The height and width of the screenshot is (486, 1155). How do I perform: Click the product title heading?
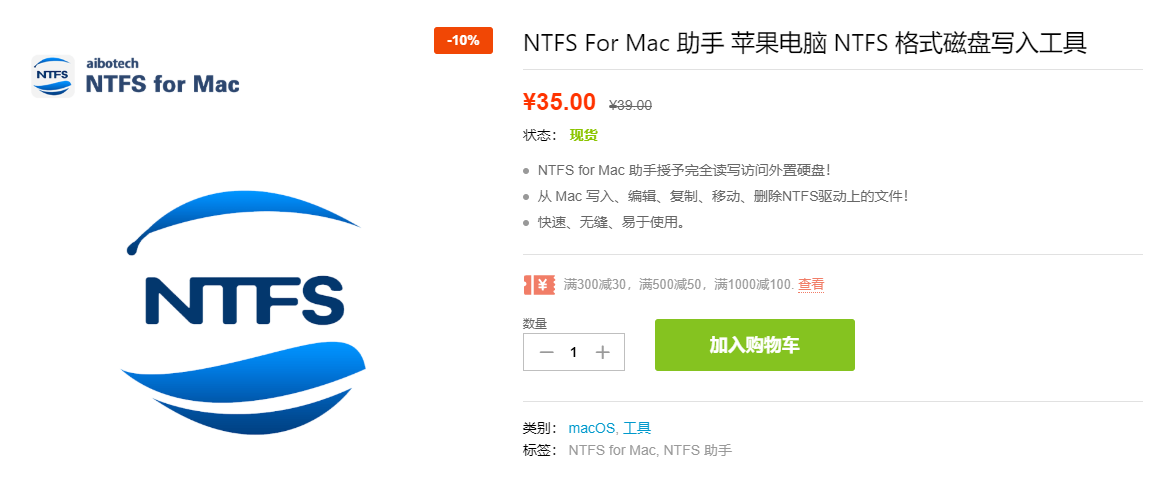[x=805, y=43]
